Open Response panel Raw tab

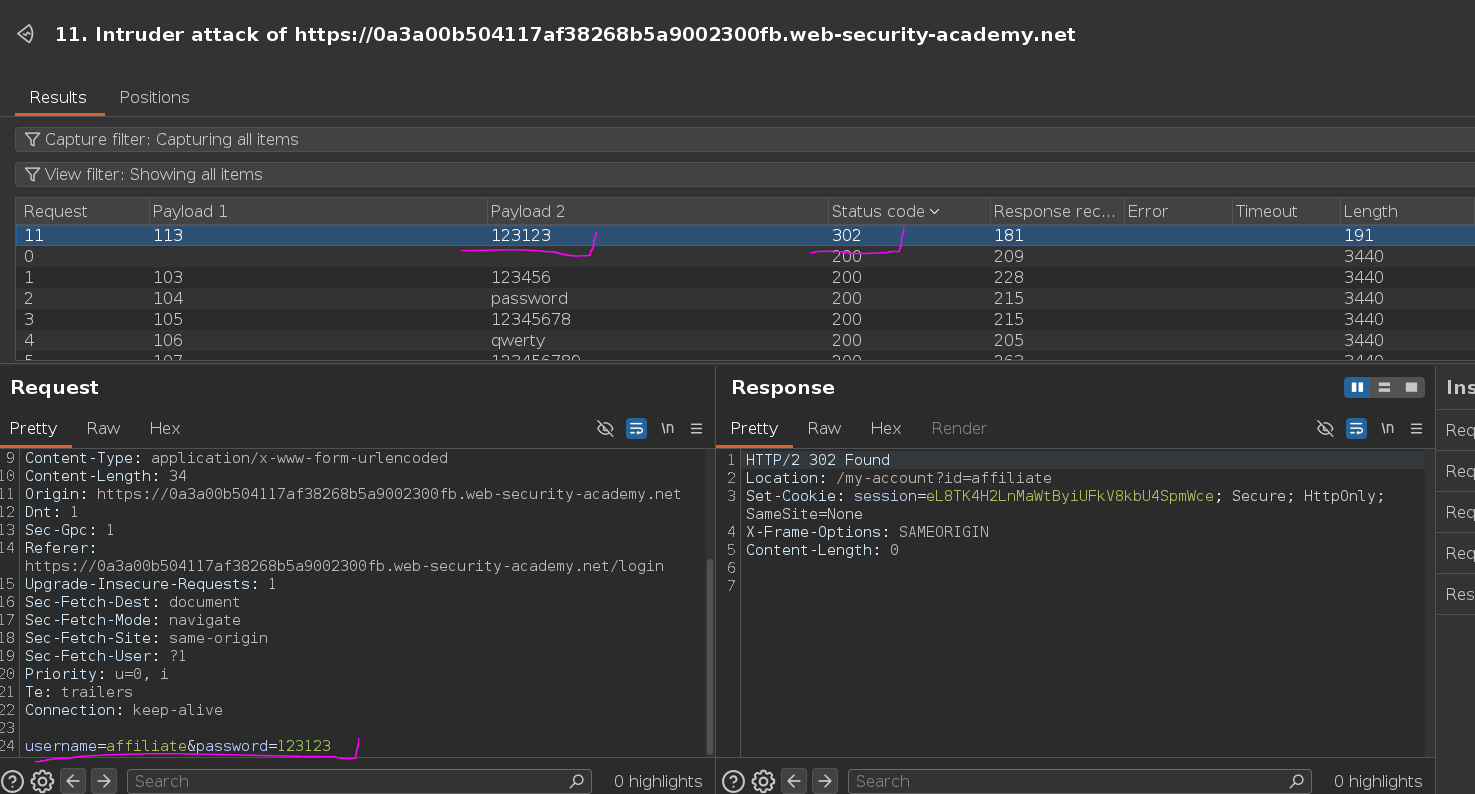click(x=824, y=428)
